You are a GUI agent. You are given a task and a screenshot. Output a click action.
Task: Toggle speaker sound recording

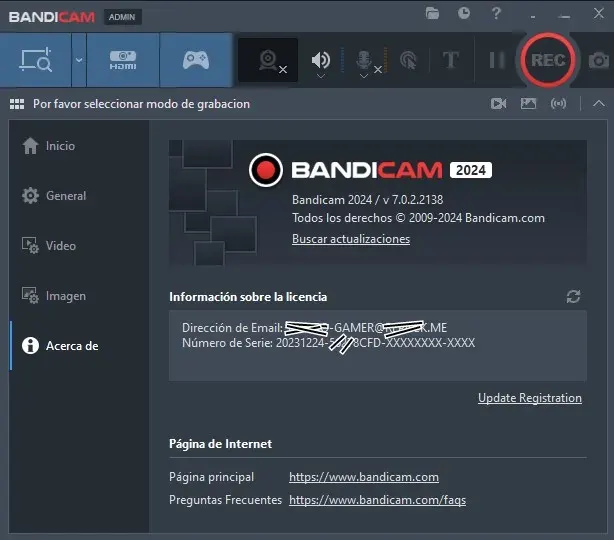pyautogui.click(x=321, y=60)
